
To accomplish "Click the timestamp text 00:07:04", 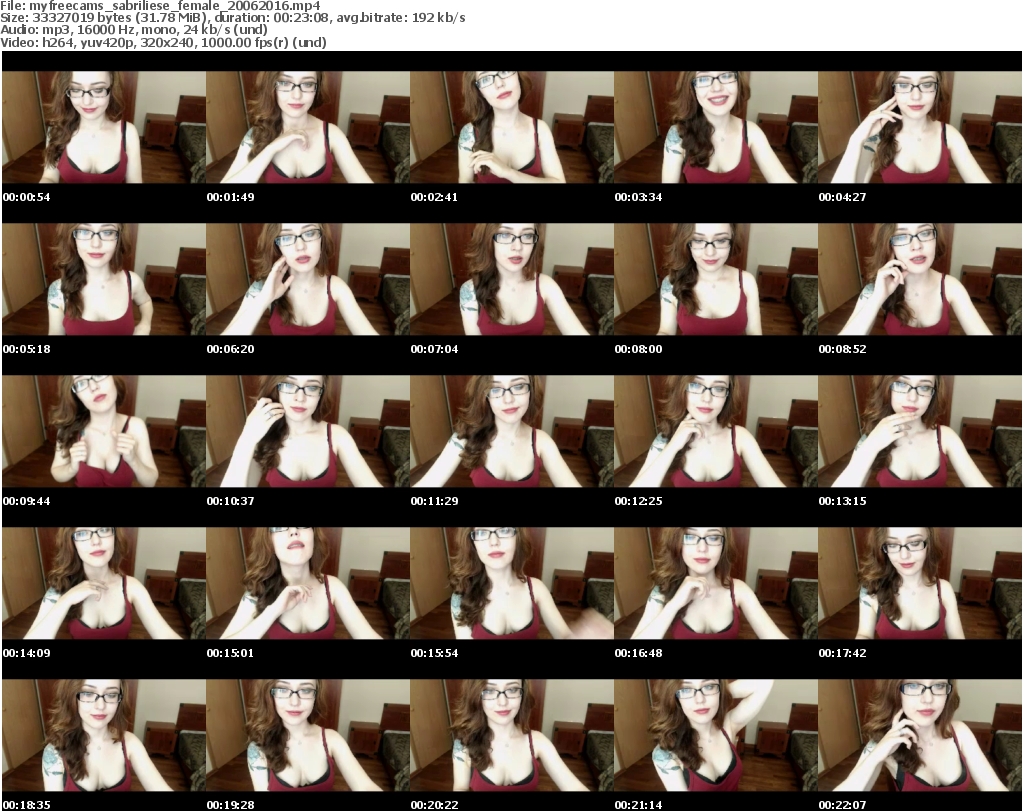I will (x=434, y=349).
